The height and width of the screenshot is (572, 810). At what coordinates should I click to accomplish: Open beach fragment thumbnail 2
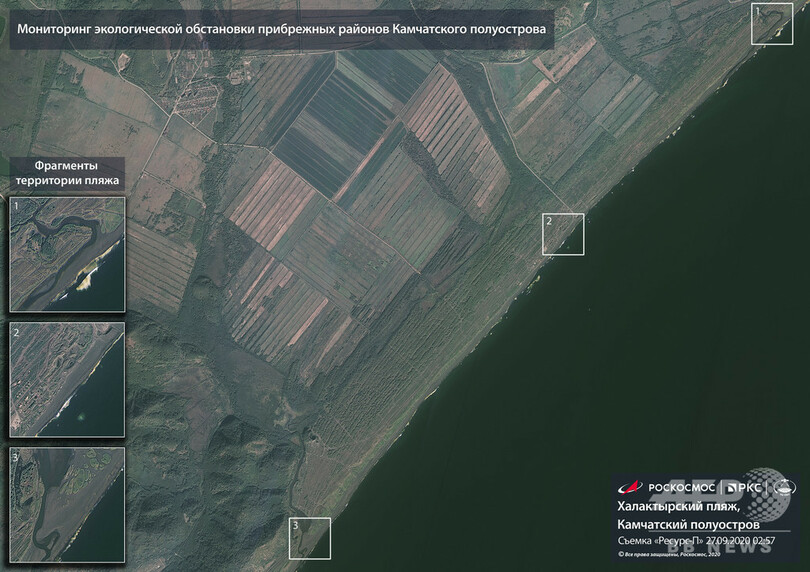point(68,379)
